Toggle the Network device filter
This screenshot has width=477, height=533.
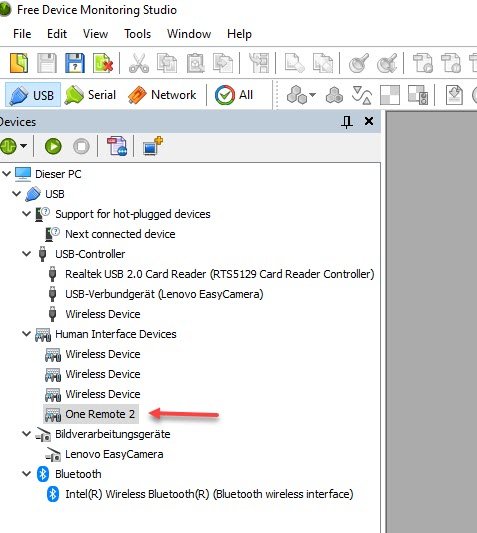pyautogui.click(x=163, y=95)
